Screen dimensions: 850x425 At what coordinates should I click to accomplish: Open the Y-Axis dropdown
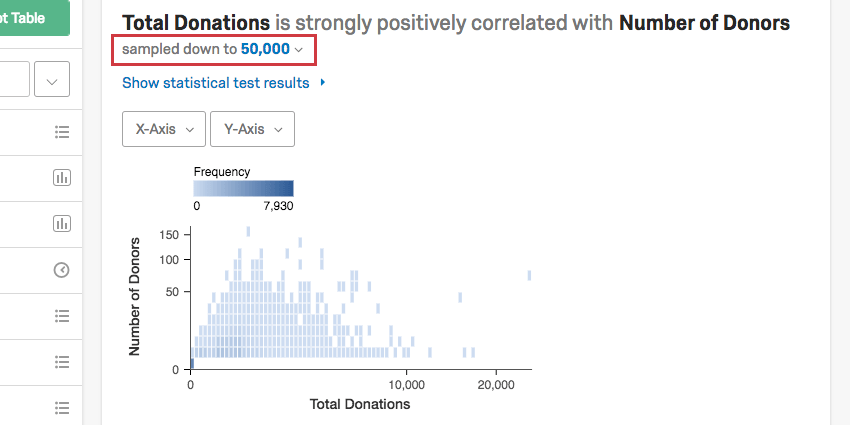point(253,129)
